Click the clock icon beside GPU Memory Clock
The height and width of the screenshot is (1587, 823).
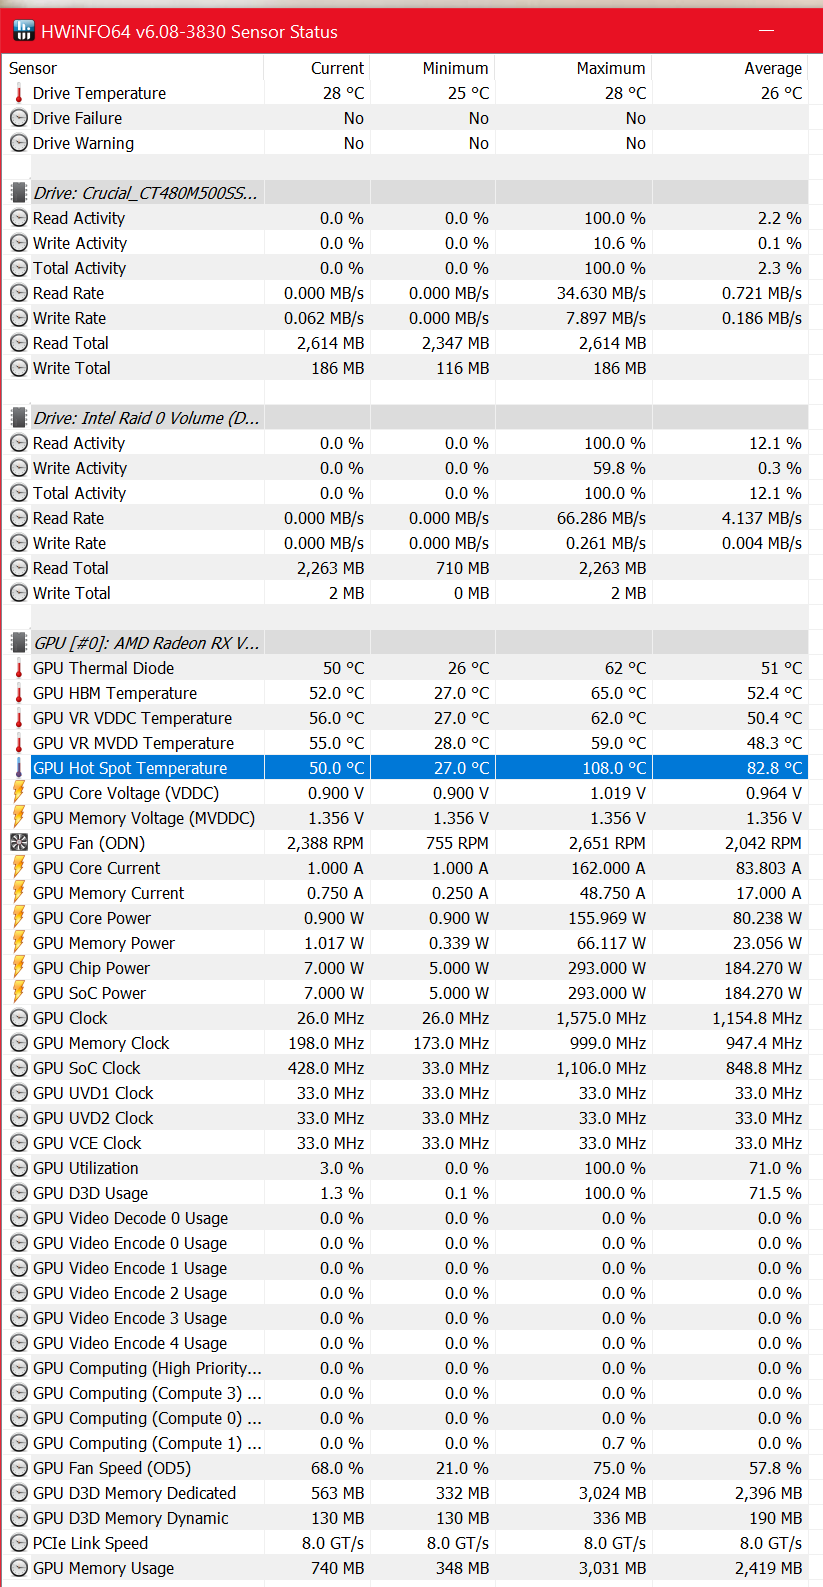(x=19, y=1043)
